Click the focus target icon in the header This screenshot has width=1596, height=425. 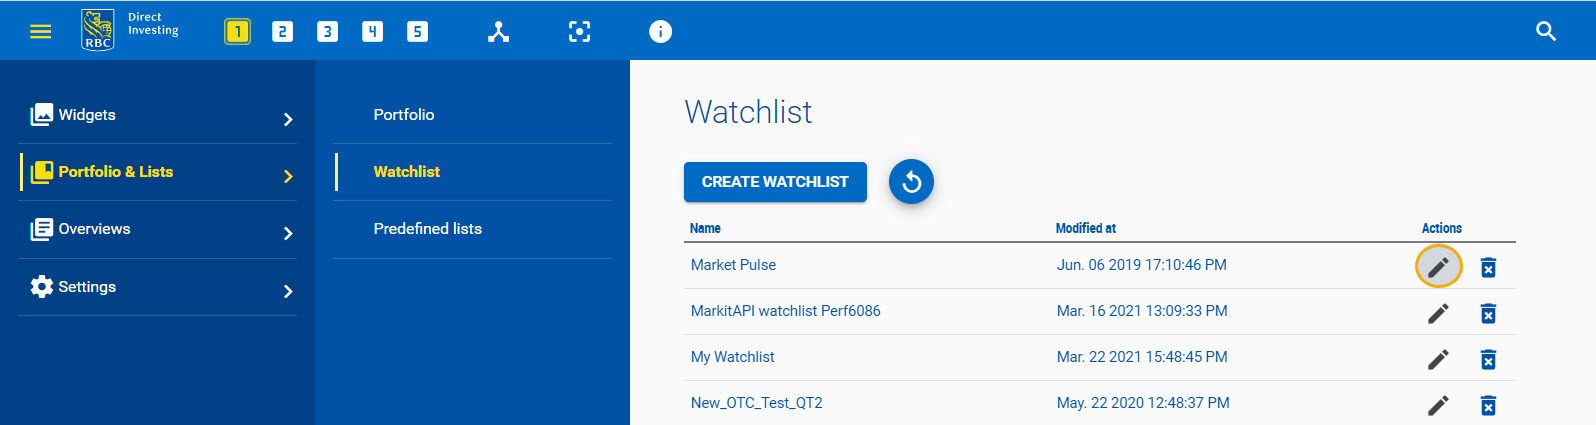pos(579,32)
